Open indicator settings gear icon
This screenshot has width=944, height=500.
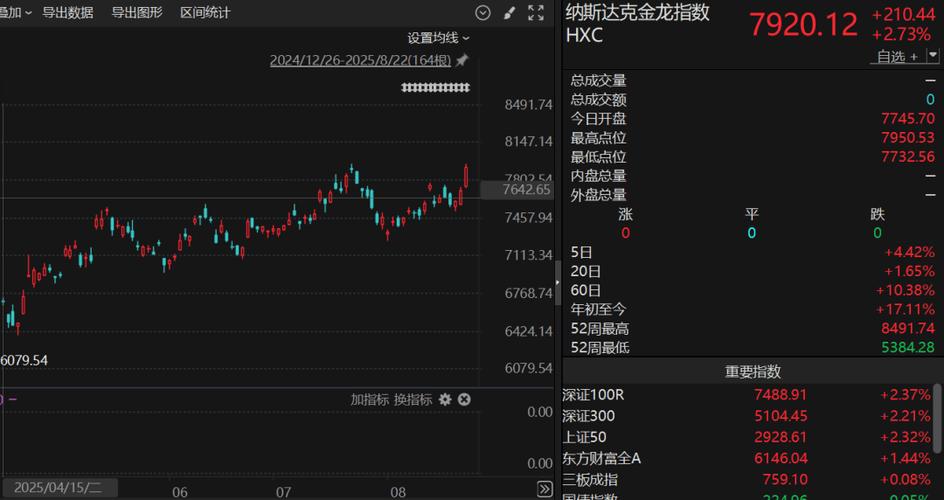[x=445, y=400]
